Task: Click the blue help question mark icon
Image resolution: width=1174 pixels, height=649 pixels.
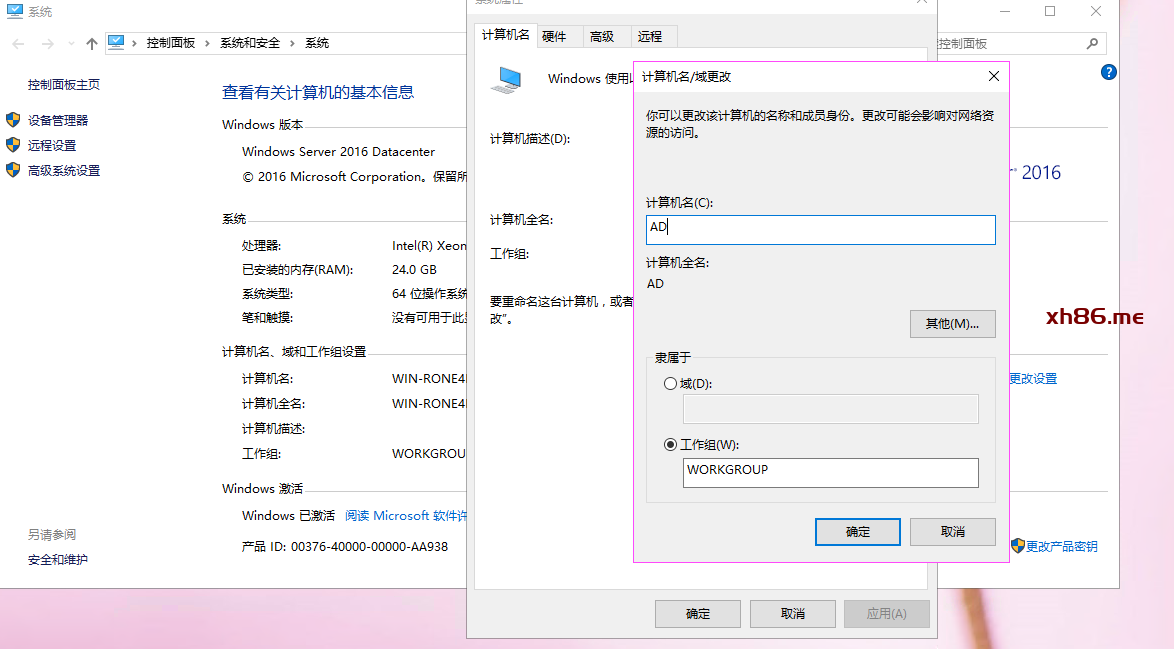Action: (x=1108, y=72)
